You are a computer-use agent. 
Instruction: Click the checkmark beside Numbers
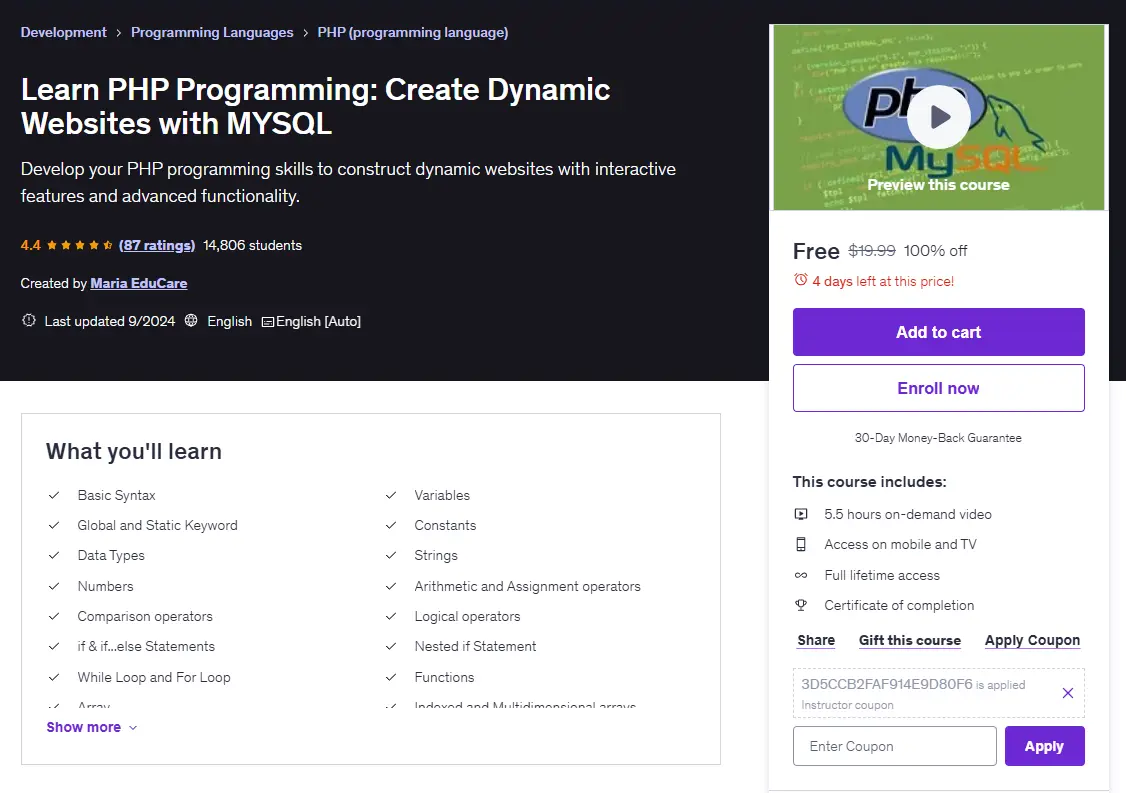(54, 586)
